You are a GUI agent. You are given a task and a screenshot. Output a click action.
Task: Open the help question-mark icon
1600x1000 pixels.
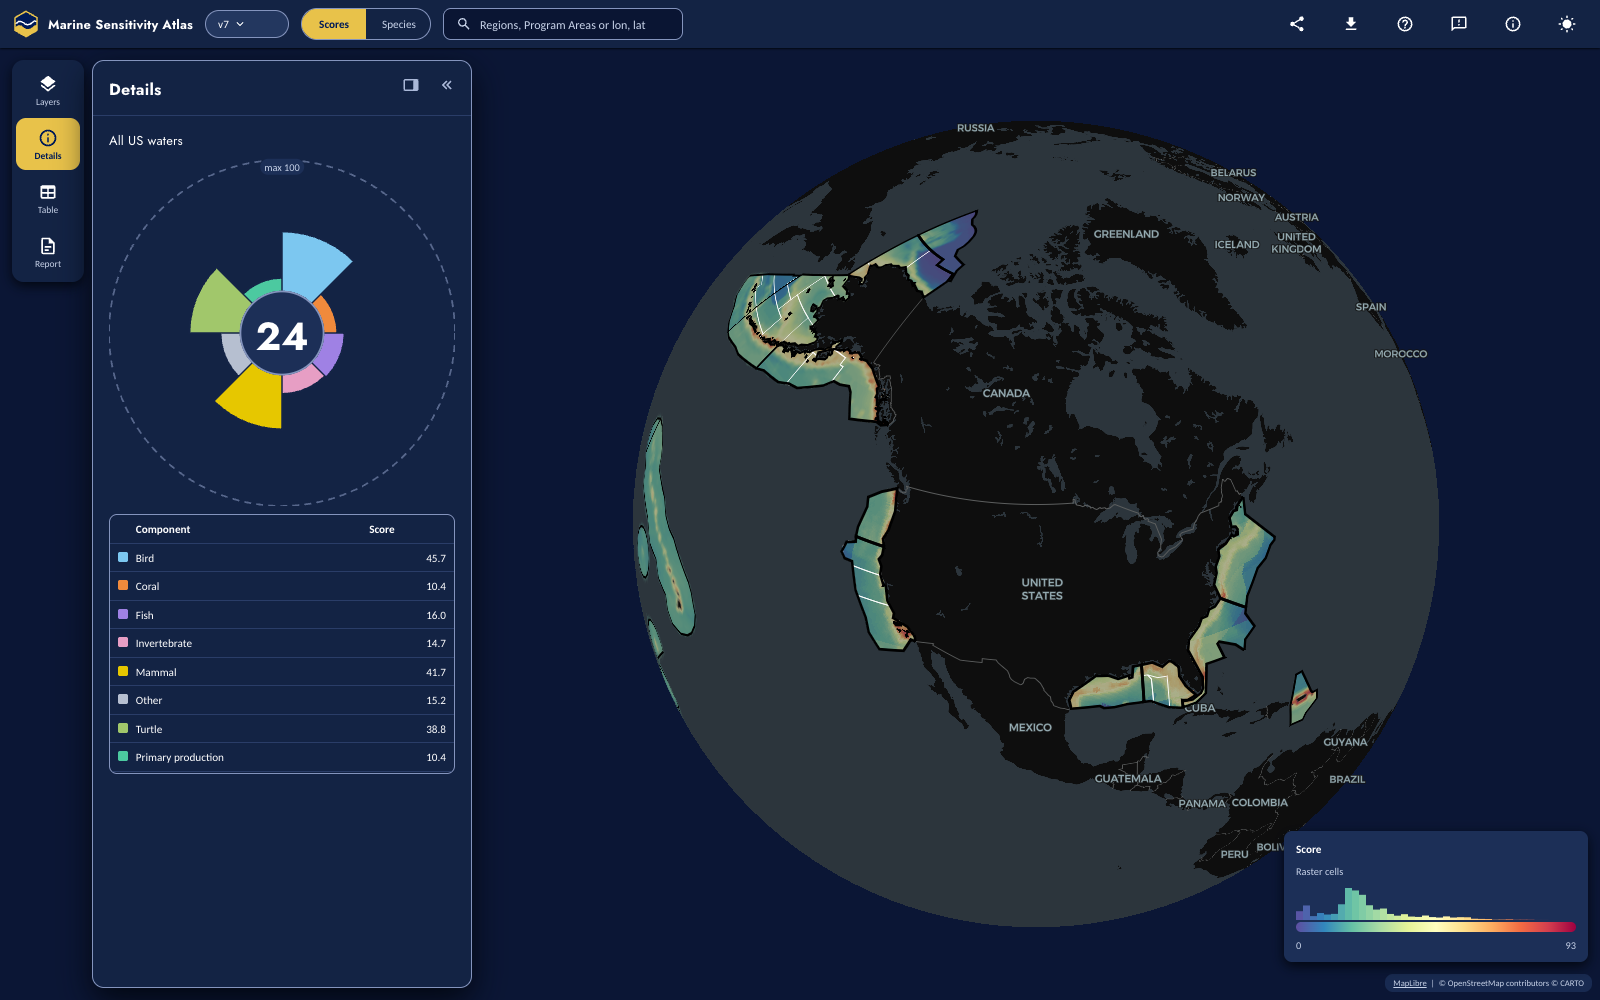[x=1405, y=24]
